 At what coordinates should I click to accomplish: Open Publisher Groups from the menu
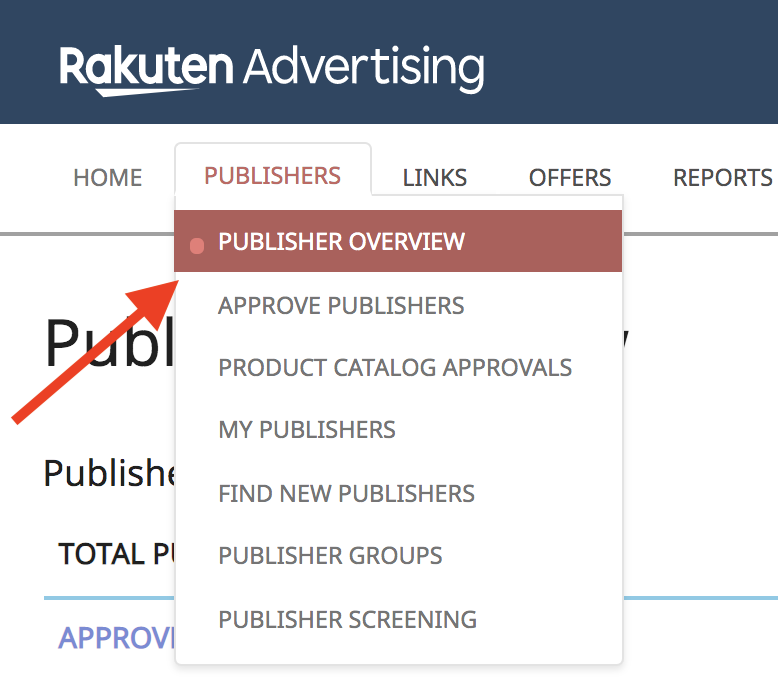(x=330, y=556)
